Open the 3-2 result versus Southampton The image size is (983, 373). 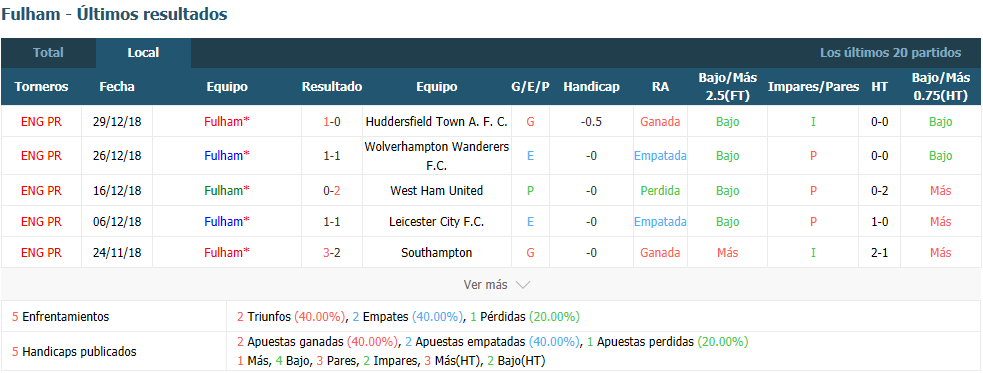pos(332,253)
